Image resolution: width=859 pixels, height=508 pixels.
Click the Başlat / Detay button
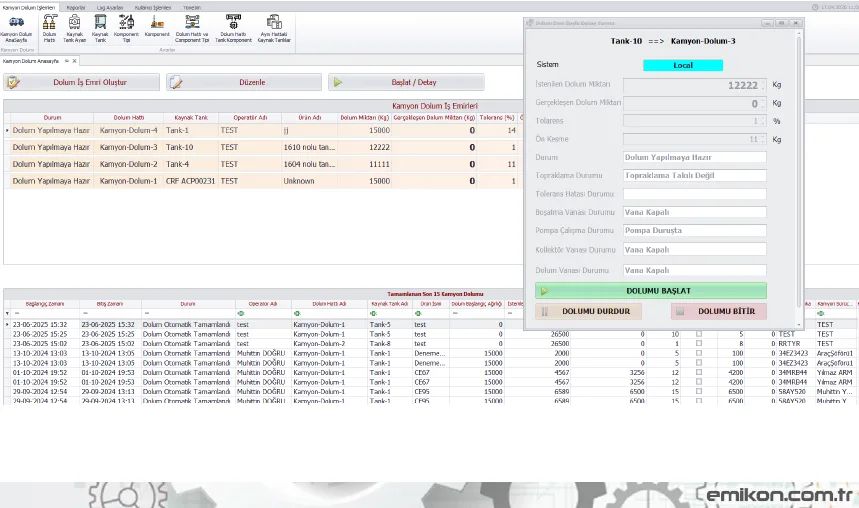(x=406, y=82)
